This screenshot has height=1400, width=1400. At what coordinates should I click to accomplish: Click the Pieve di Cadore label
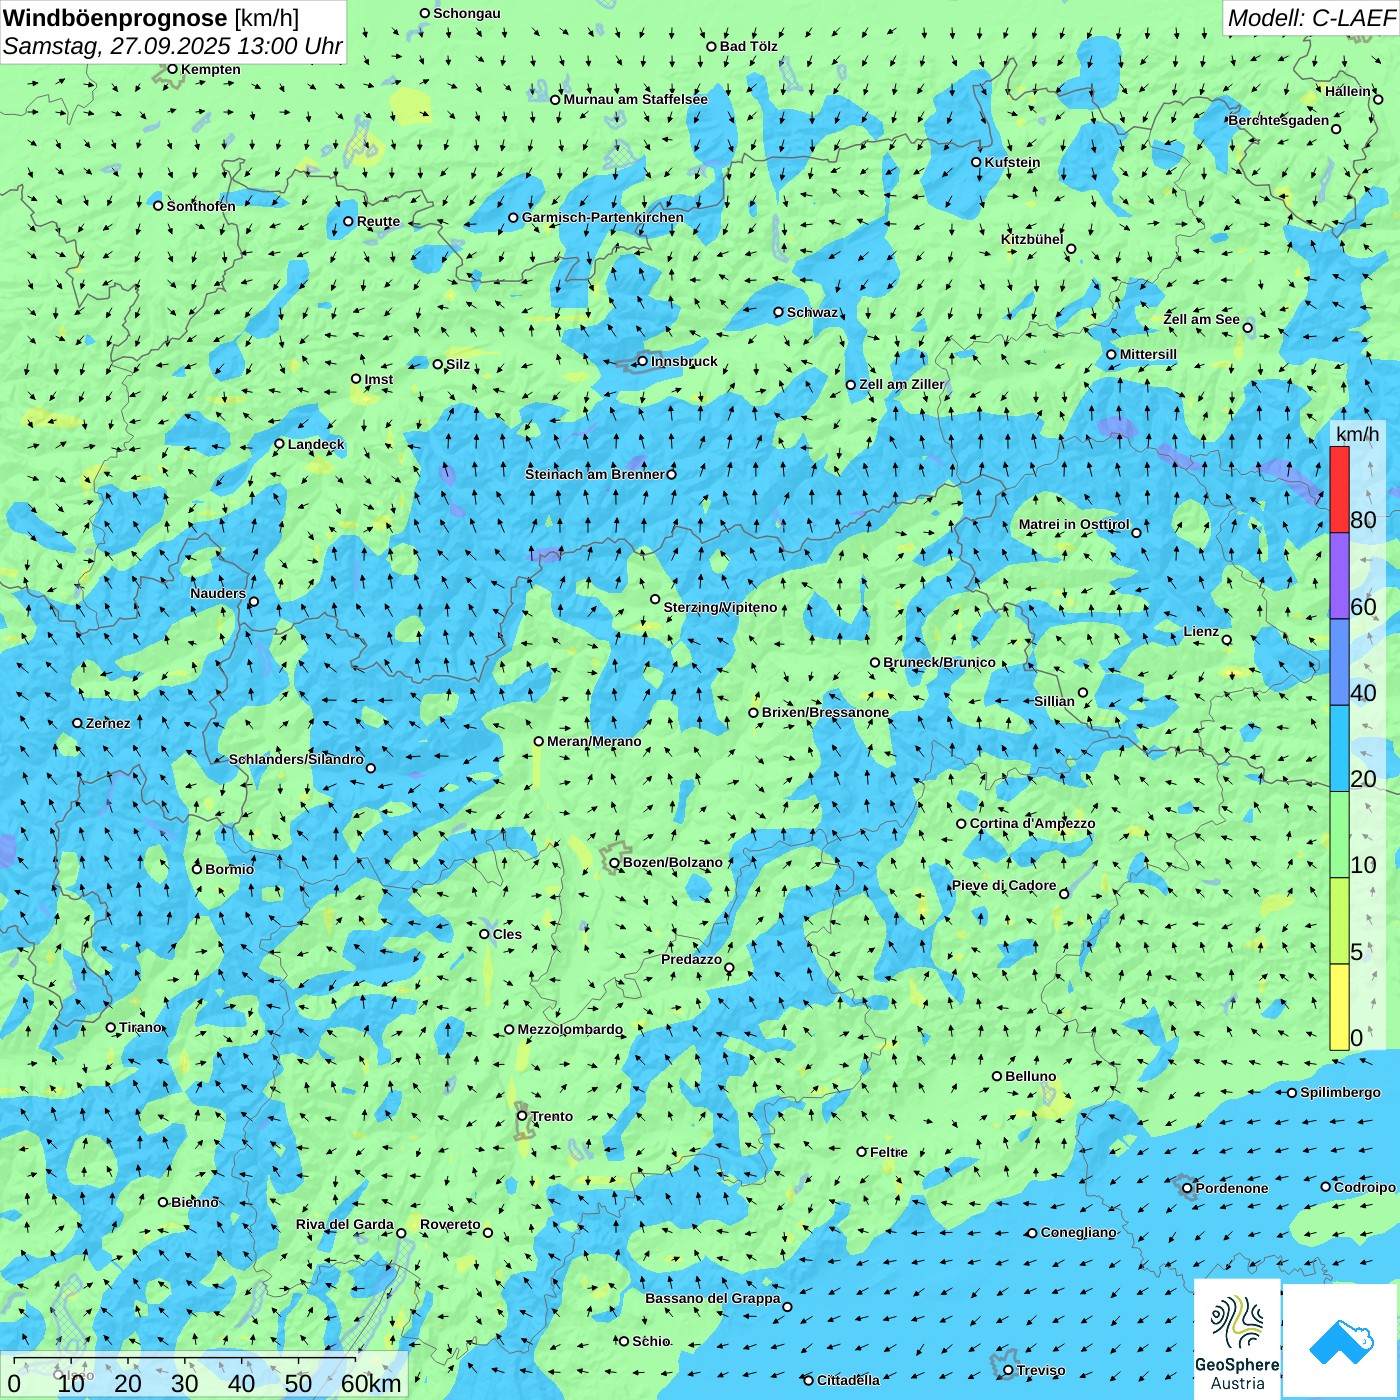point(1004,885)
